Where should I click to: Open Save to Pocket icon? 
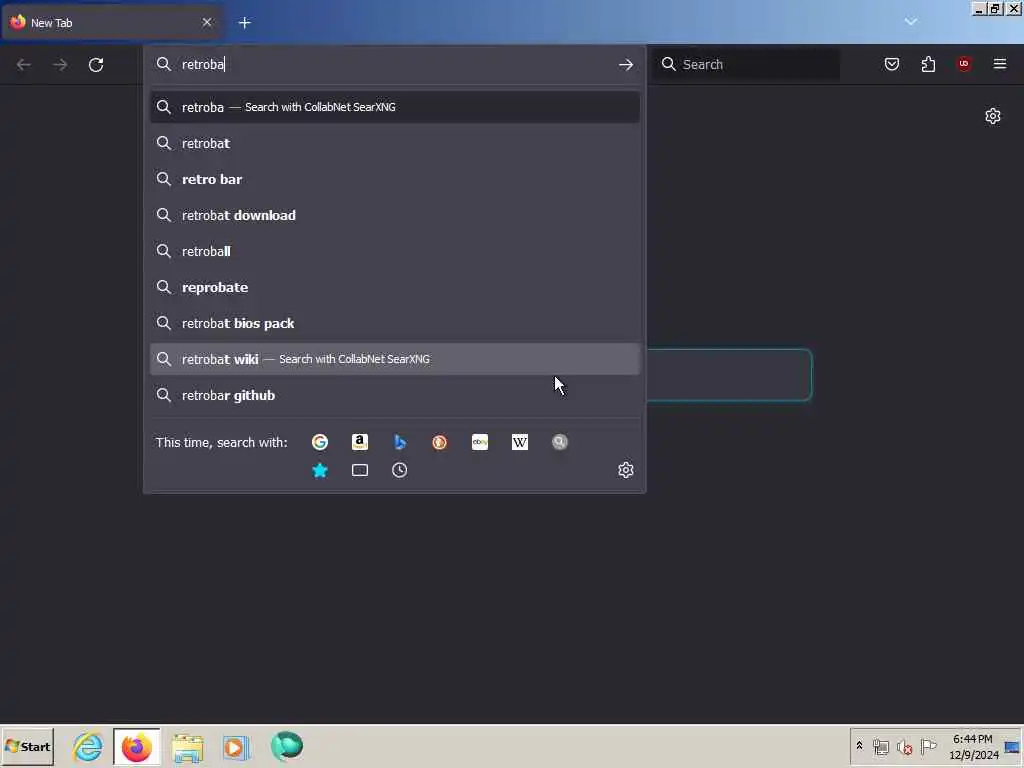(892, 64)
